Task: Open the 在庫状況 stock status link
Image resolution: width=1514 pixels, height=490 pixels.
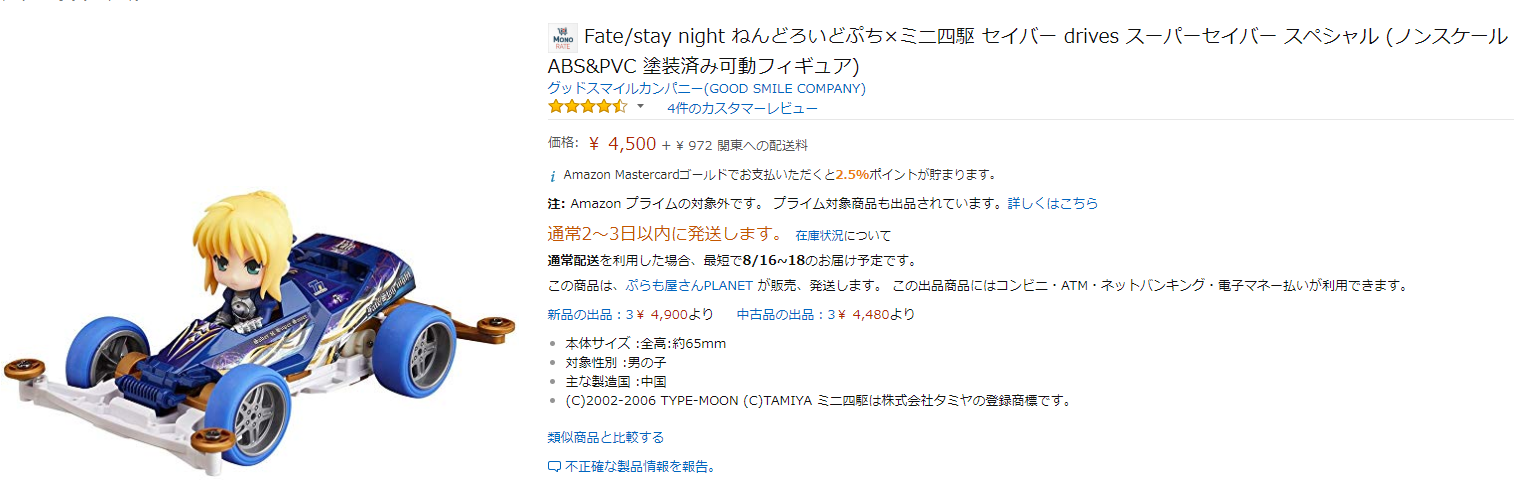Action: tap(820, 236)
